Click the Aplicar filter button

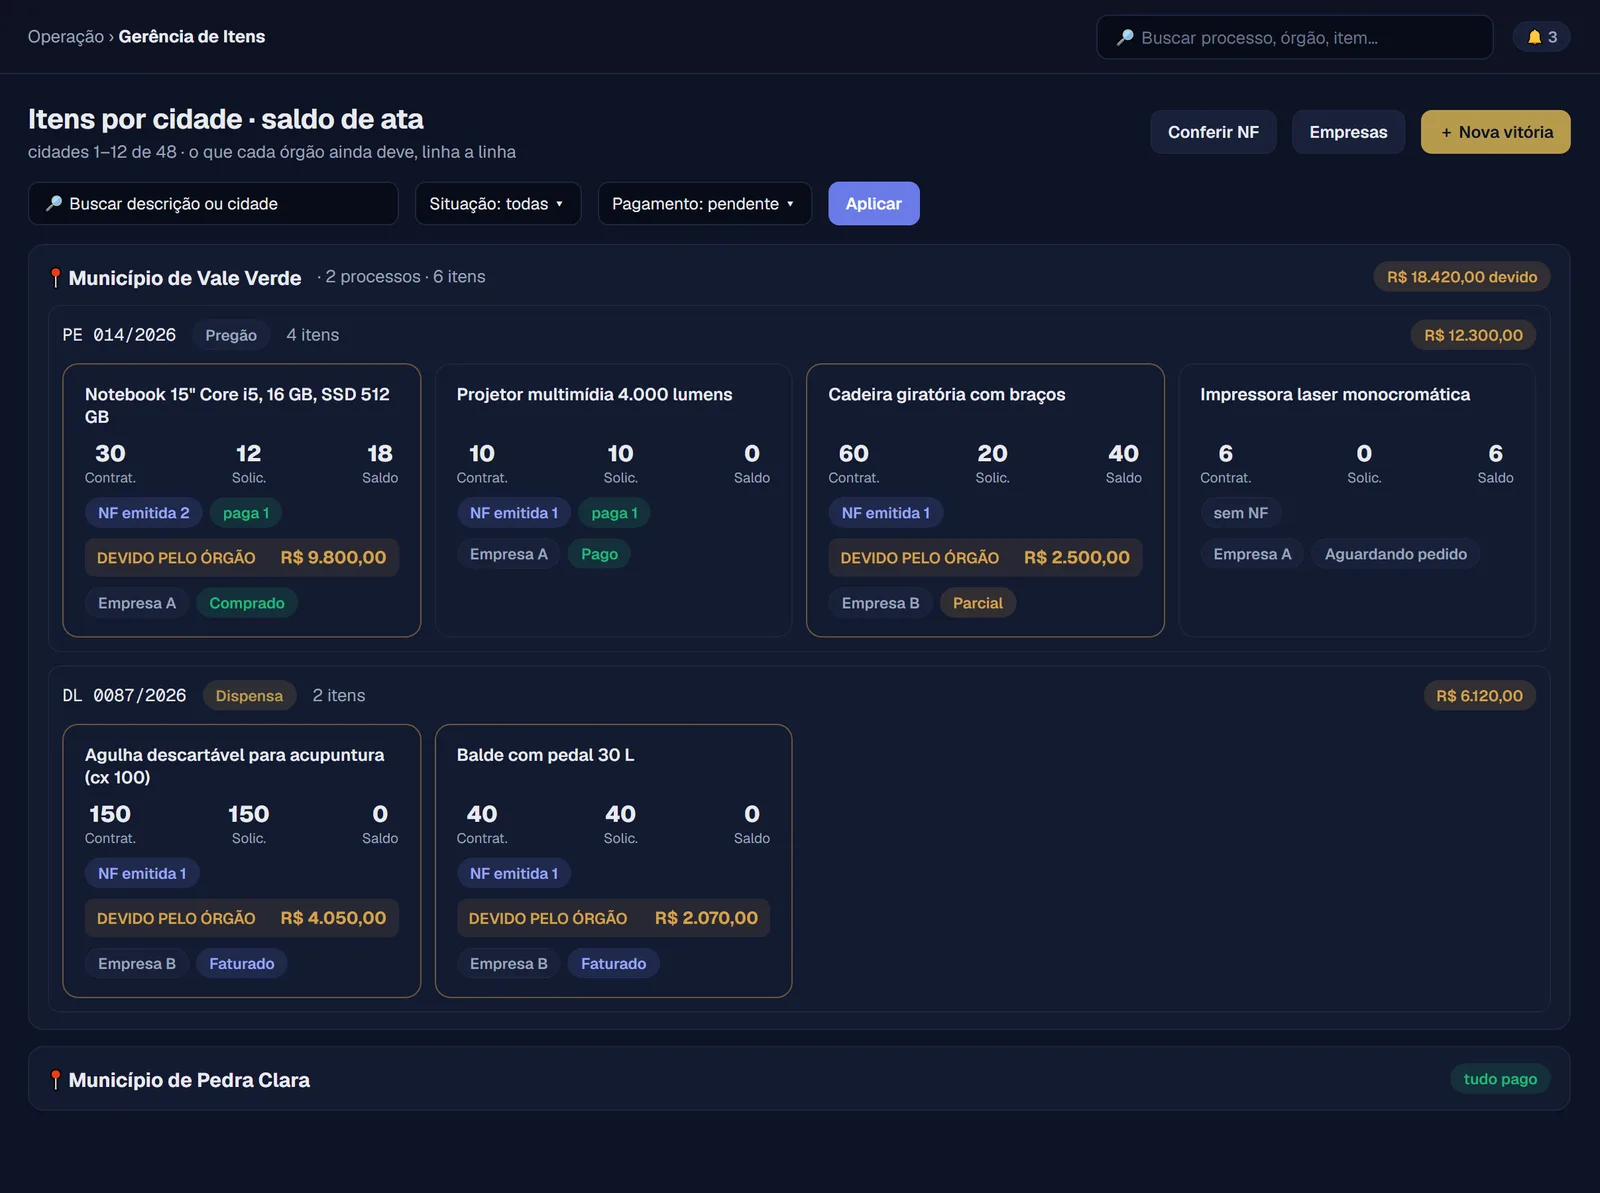(x=874, y=203)
